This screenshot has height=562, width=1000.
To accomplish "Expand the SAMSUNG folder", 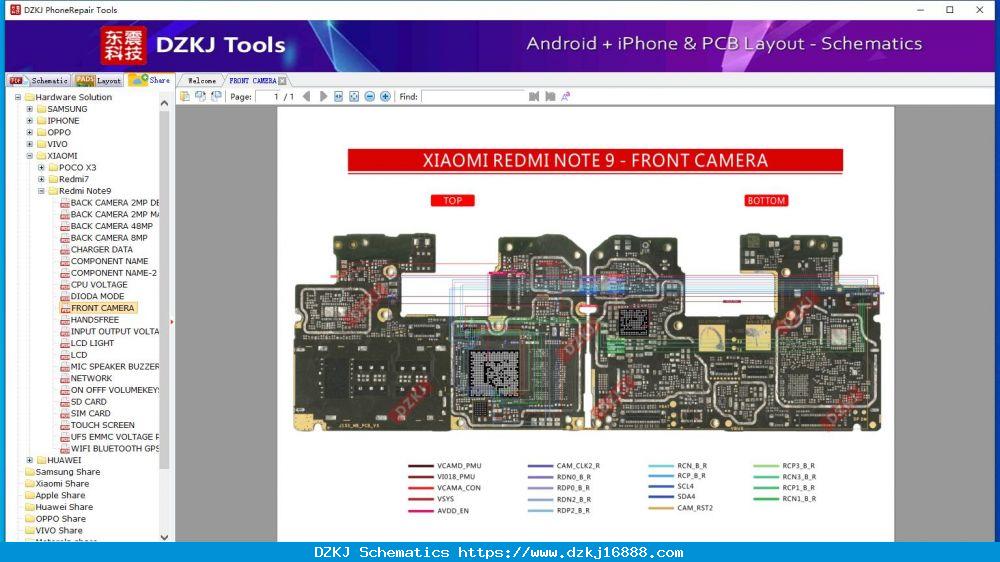I will (29, 109).
